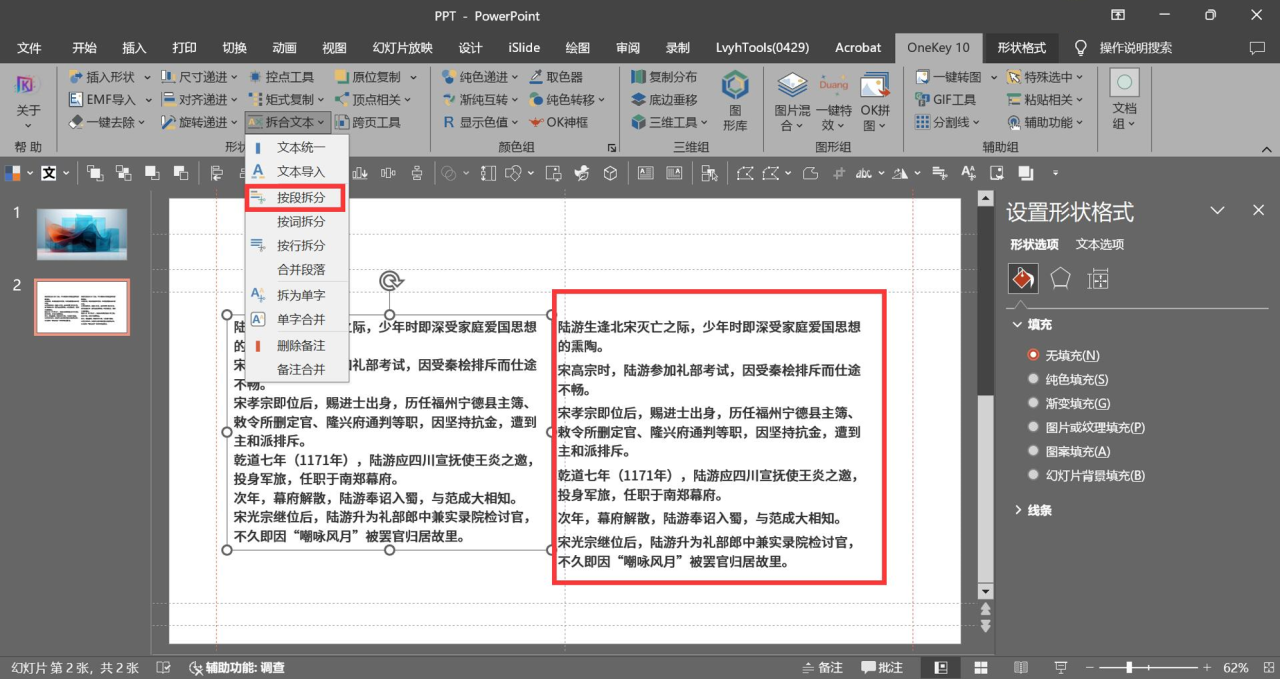Select slide 1 thumbnail
Image resolution: width=1280 pixels, height=679 pixels.
pyautogui.click(x=82, y=234)
